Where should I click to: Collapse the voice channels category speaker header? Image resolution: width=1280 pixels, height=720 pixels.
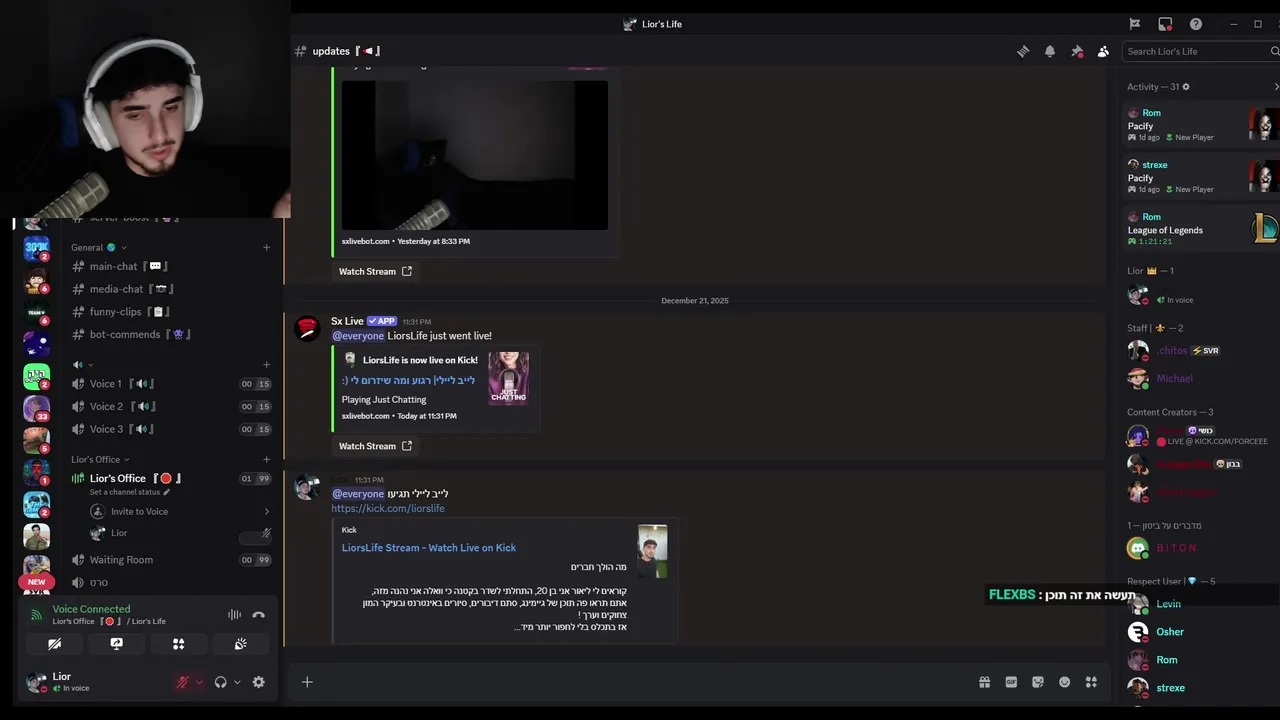pos(82,365)
